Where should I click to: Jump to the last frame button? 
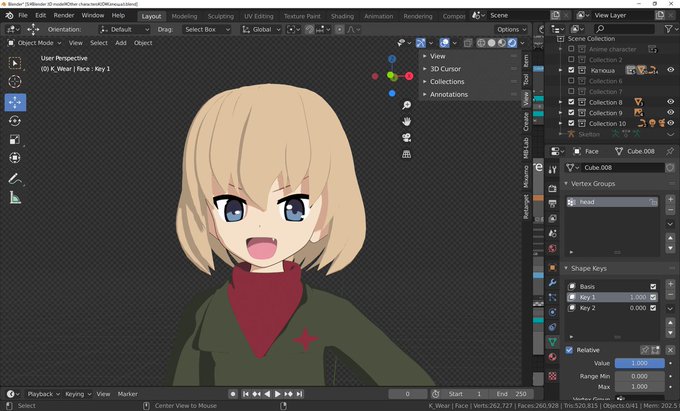pos(299,394)
